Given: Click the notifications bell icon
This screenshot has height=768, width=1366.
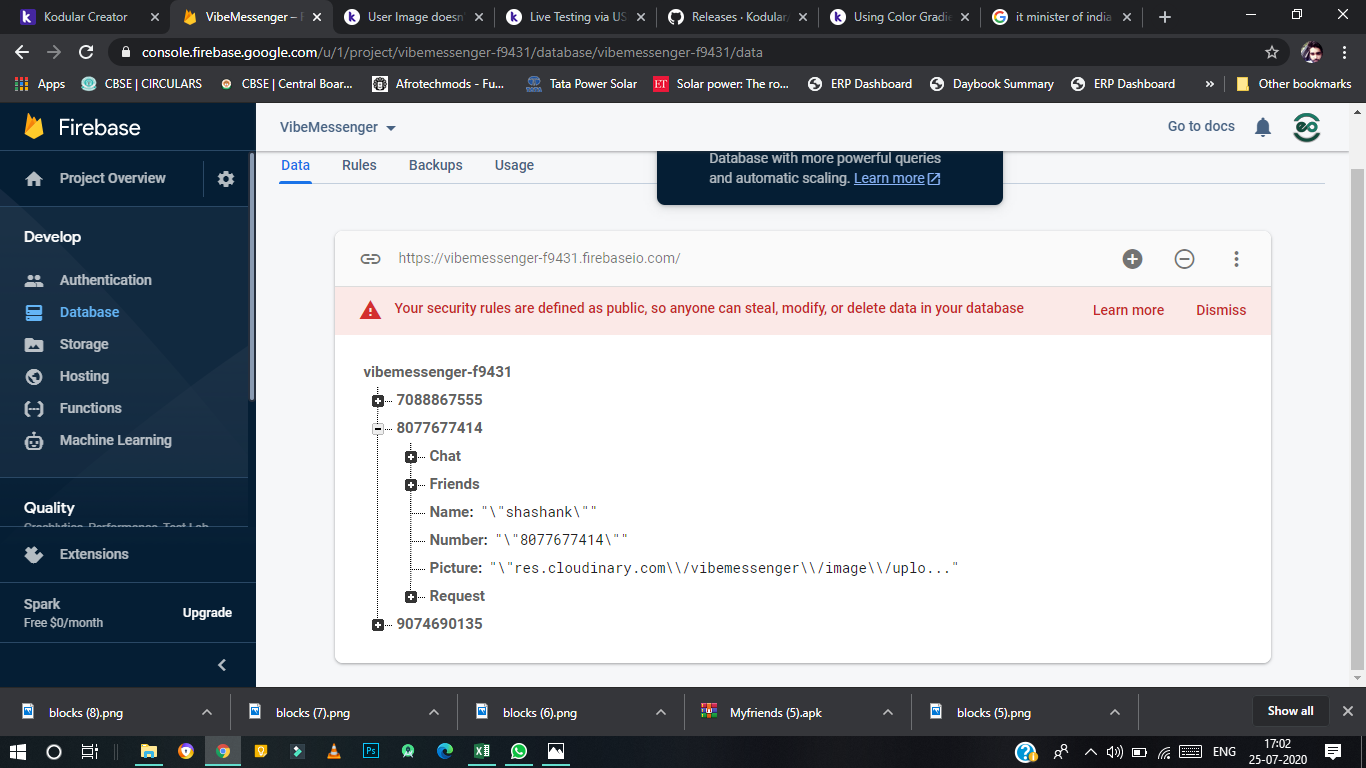Looking at the screenshot, I should pyautogui.click(x=1263, y=127).
